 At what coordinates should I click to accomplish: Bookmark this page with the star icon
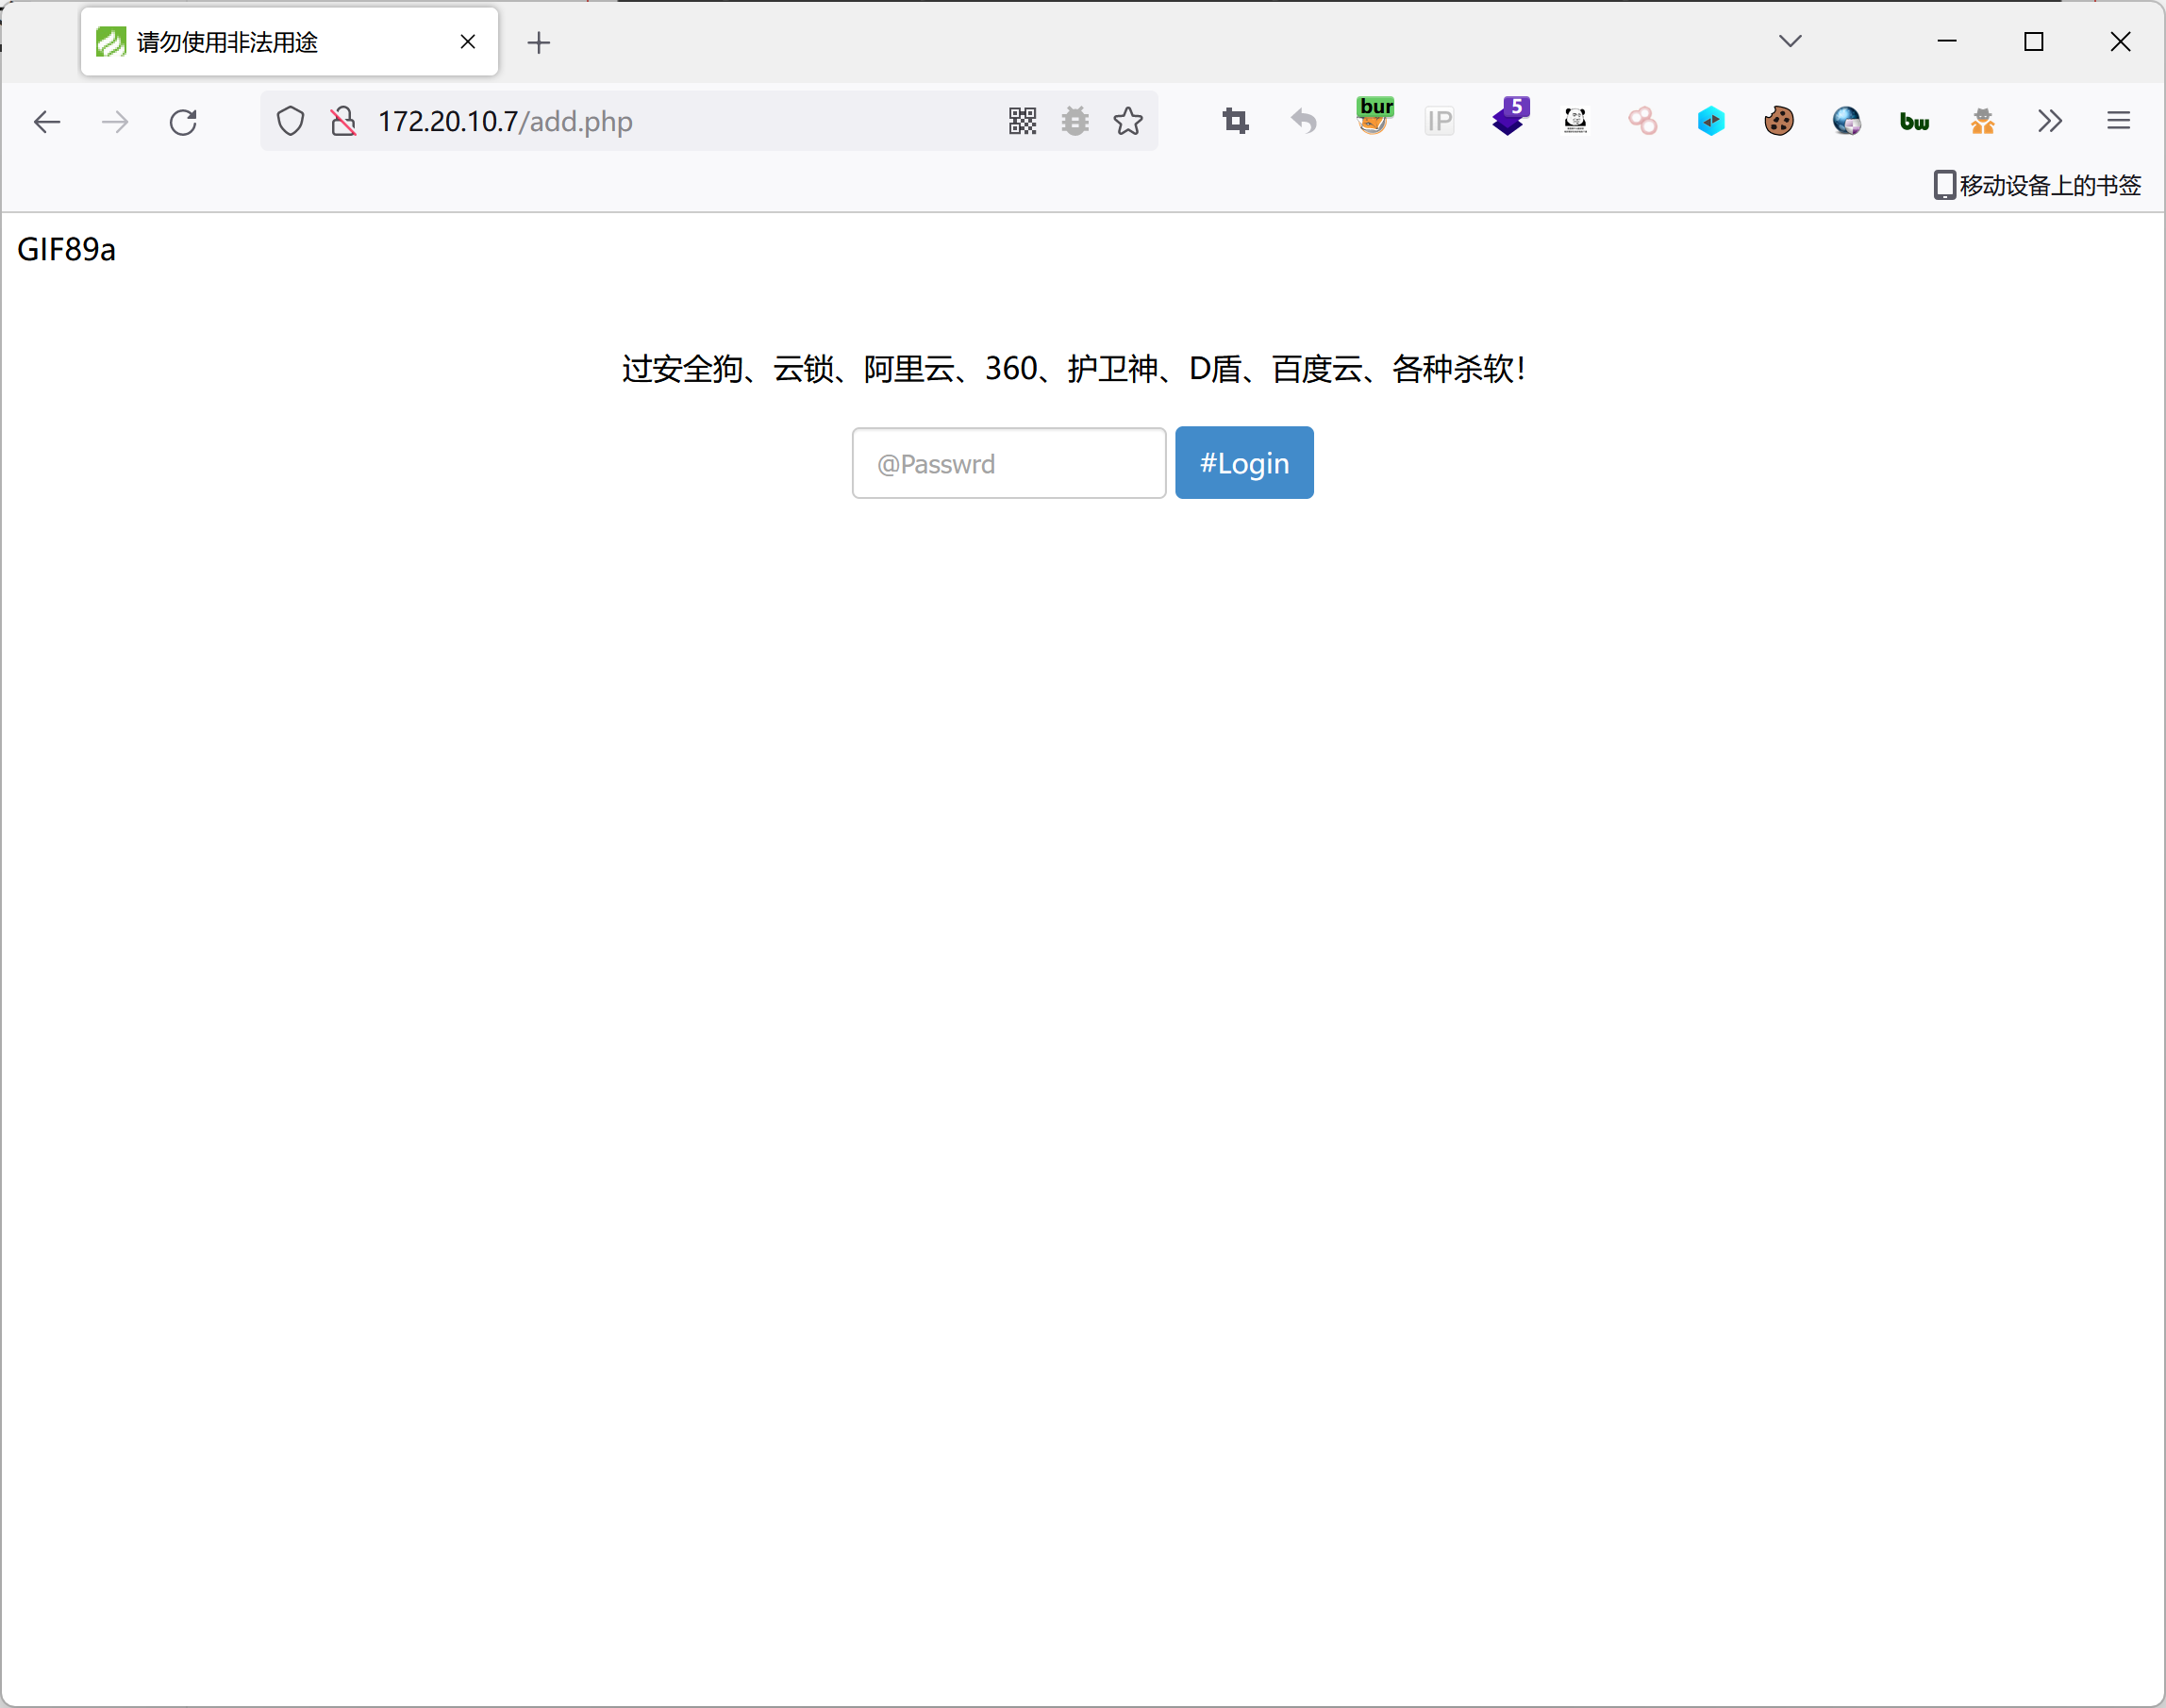tap(1128, 121)
